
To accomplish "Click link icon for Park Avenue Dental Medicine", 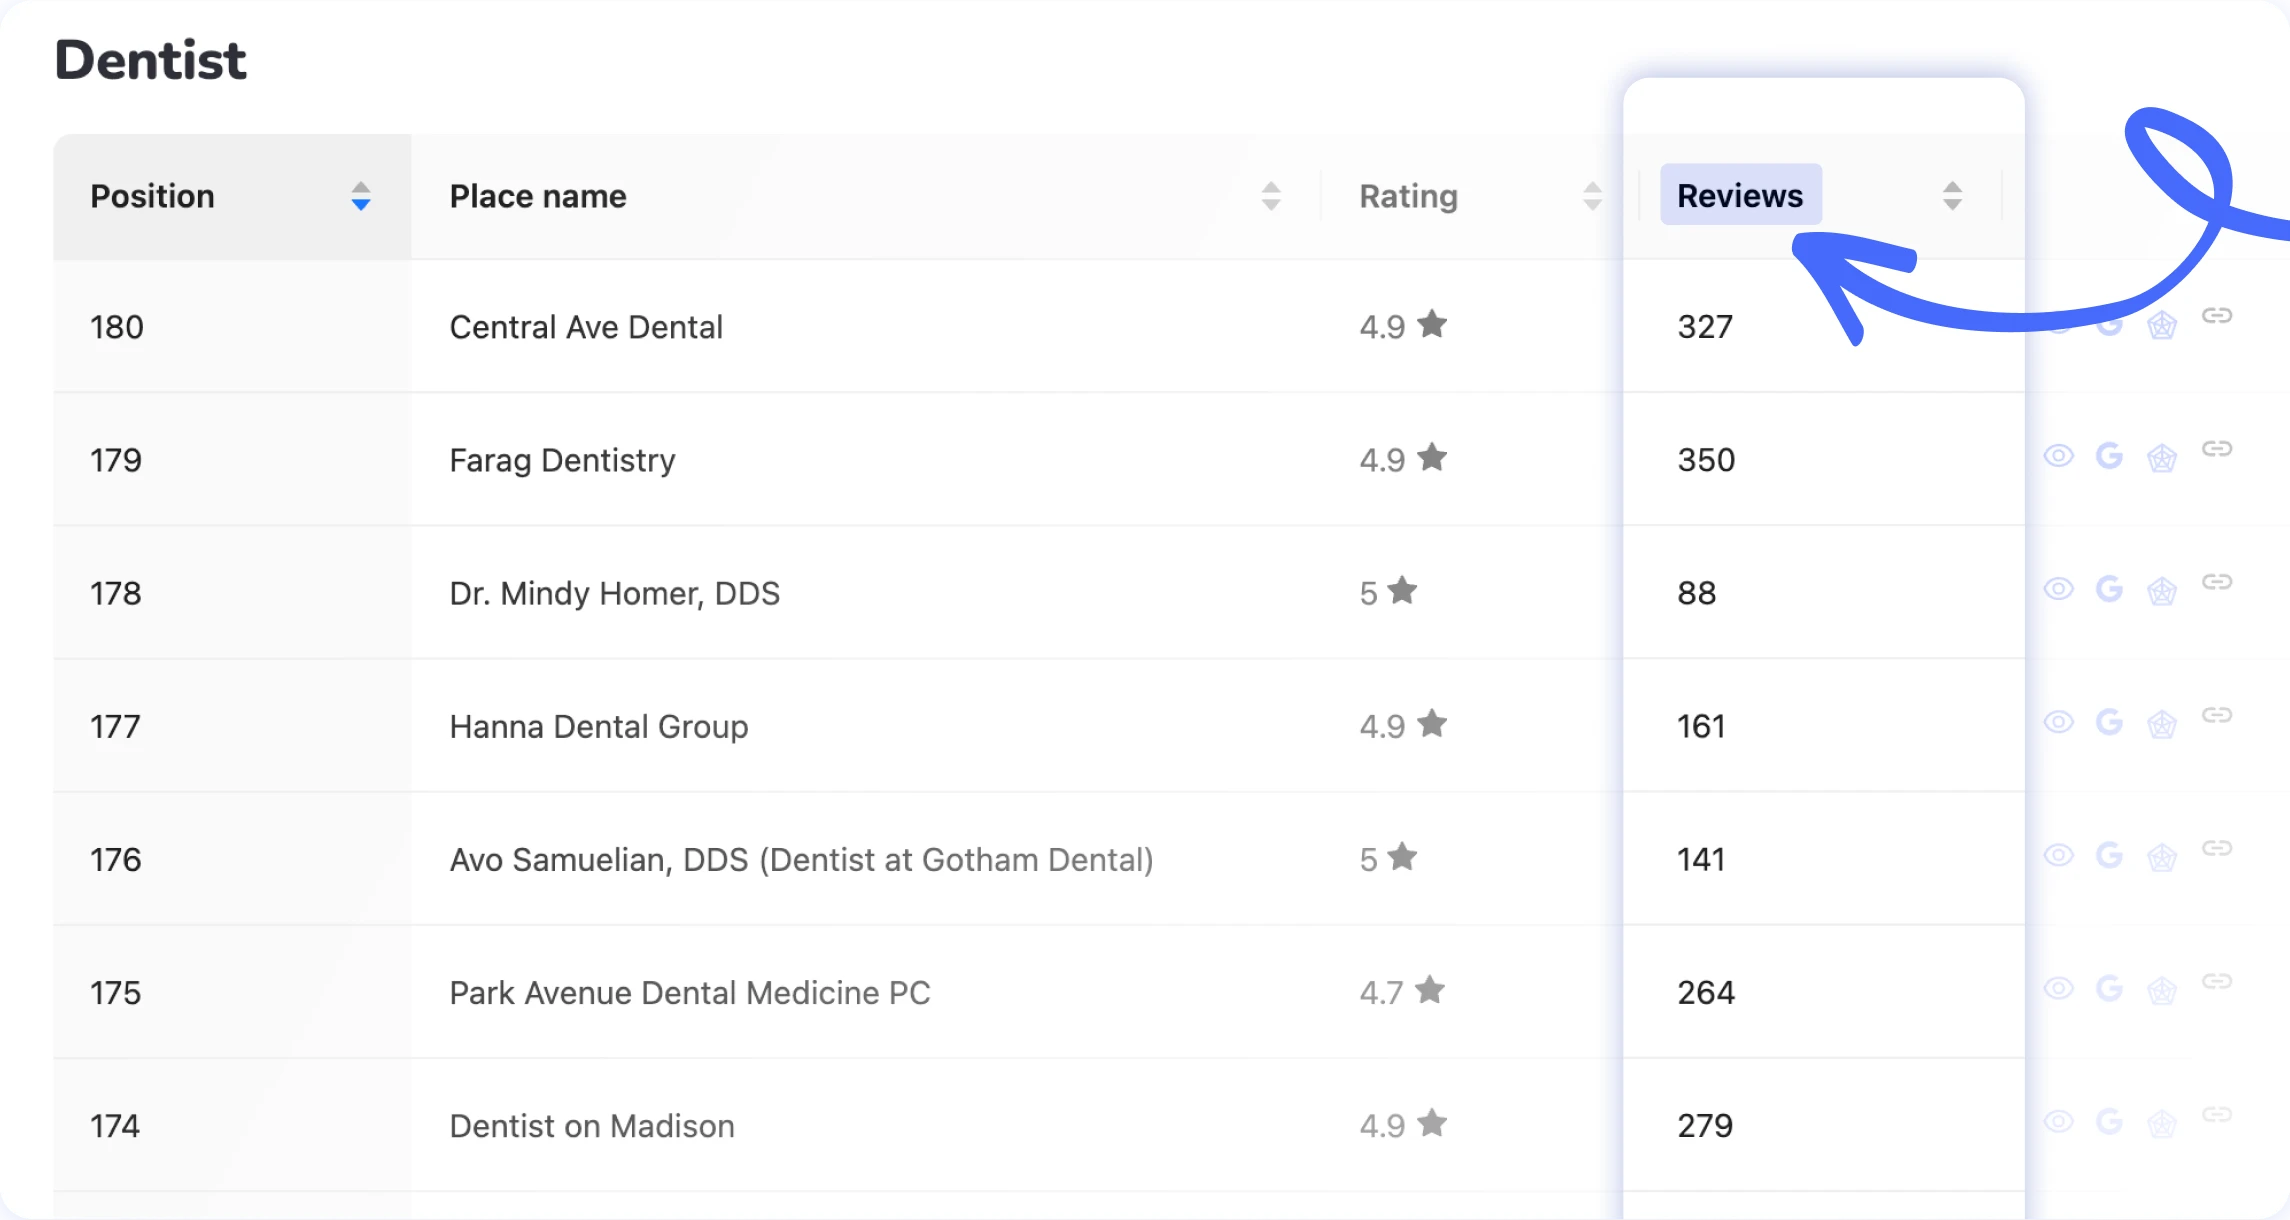I will [x=2217, y=981].
